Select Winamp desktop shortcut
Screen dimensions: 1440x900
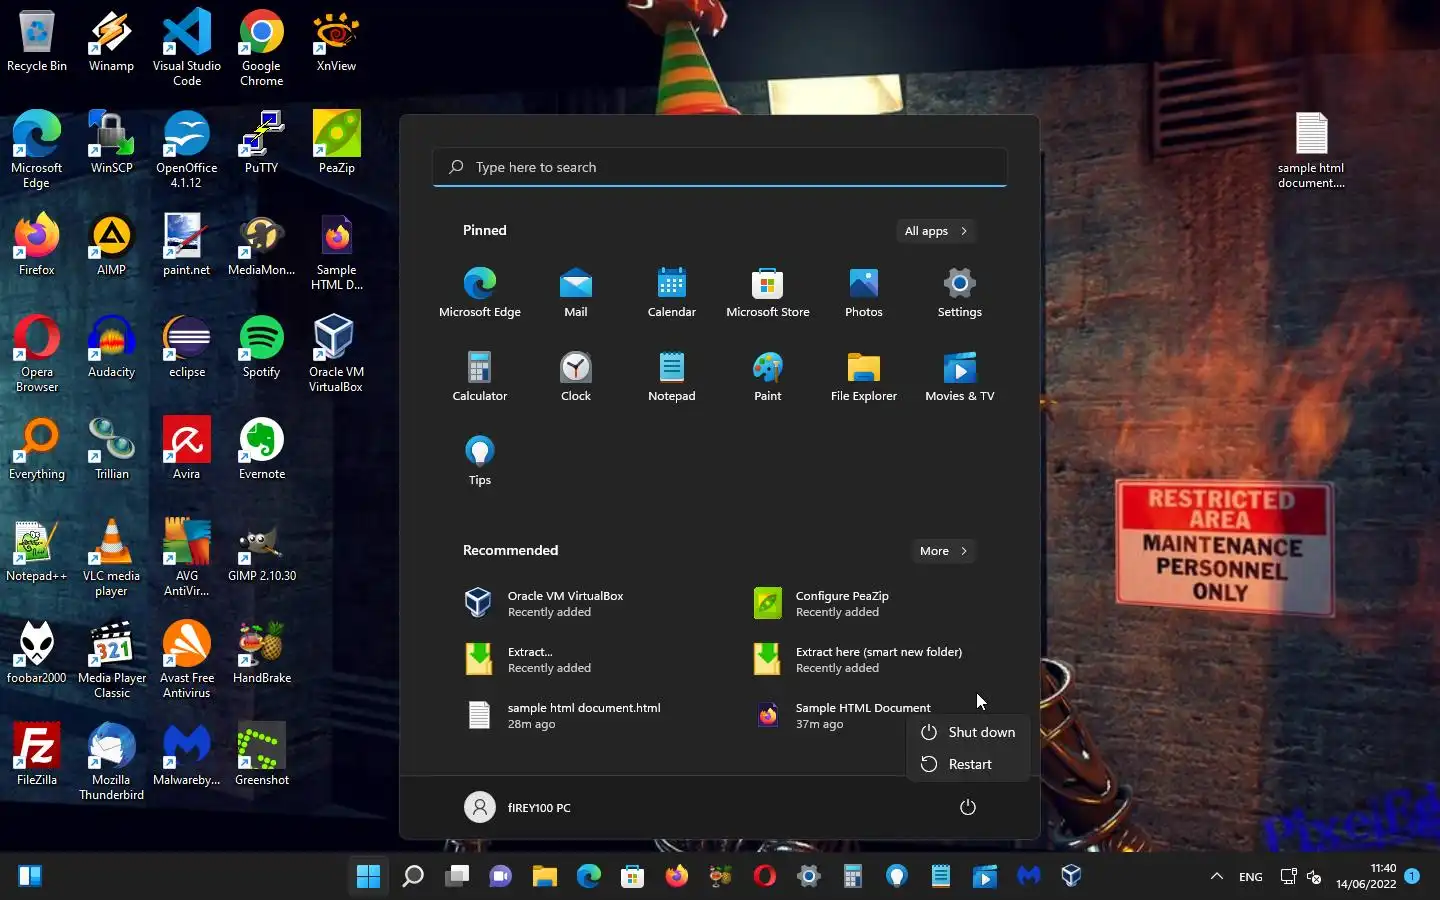(111, 42)
